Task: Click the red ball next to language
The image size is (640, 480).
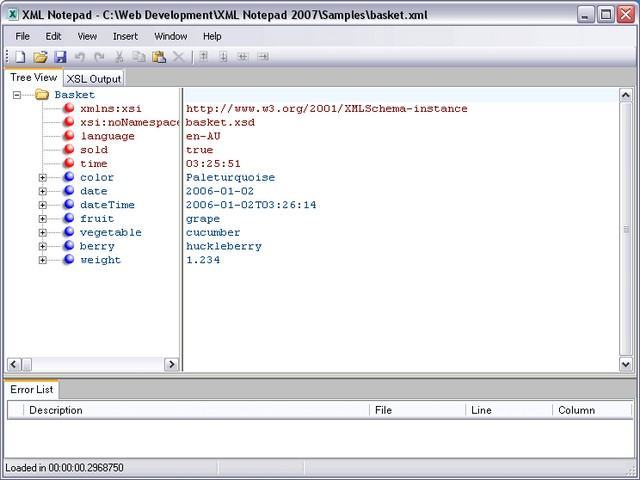Action: (69, 135)
